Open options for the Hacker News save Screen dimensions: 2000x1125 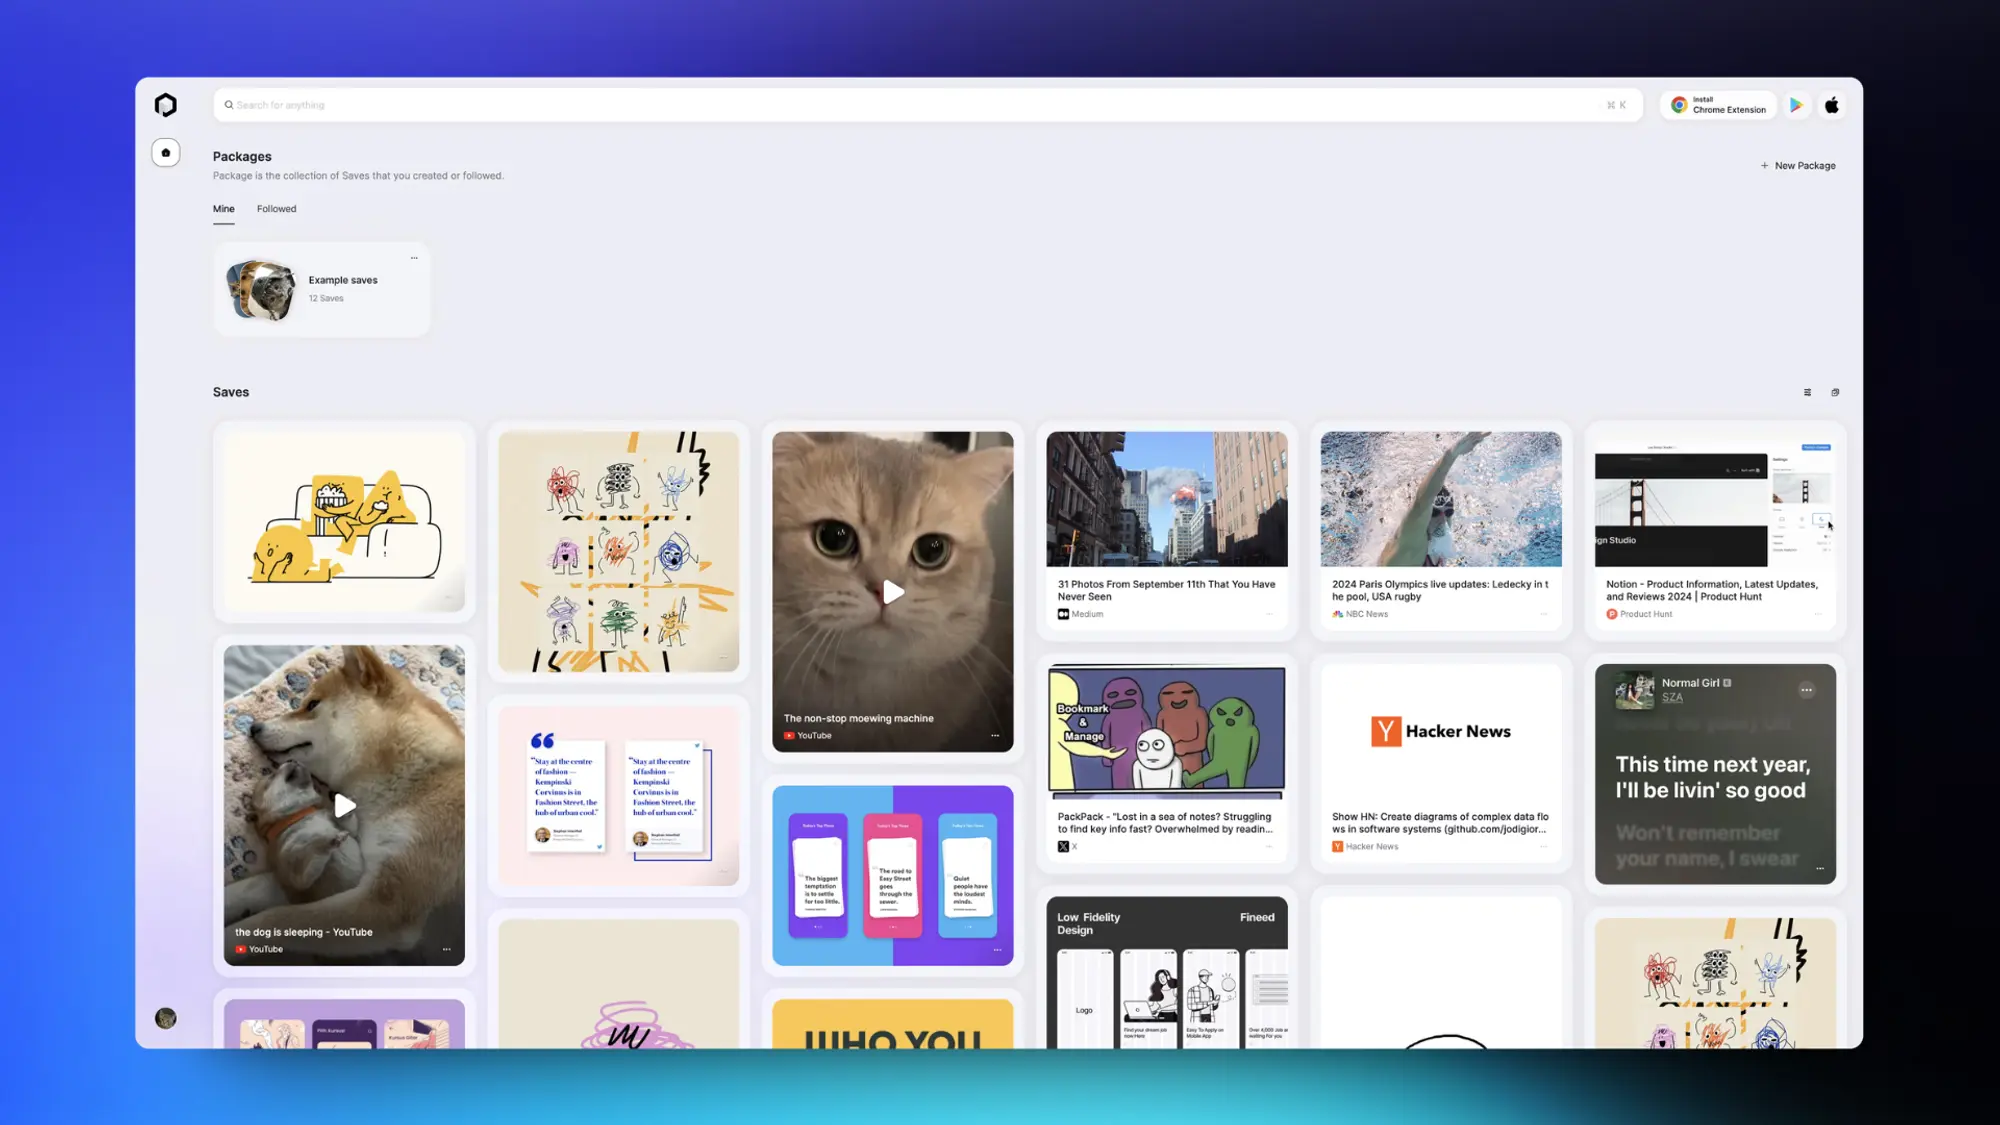[x=1544, y=847]
